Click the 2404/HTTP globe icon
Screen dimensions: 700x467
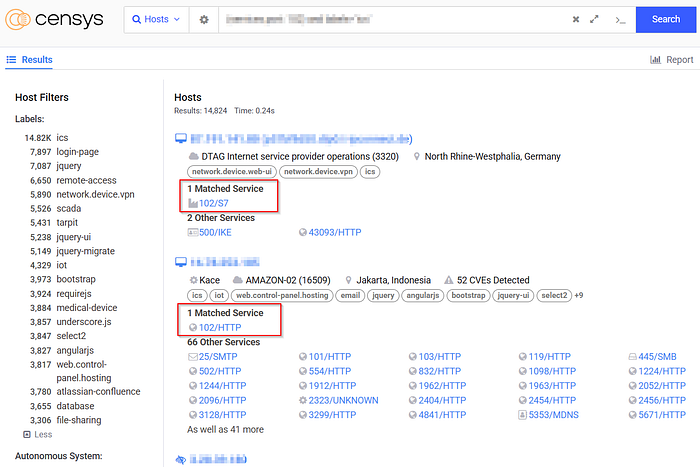(412, 400)
